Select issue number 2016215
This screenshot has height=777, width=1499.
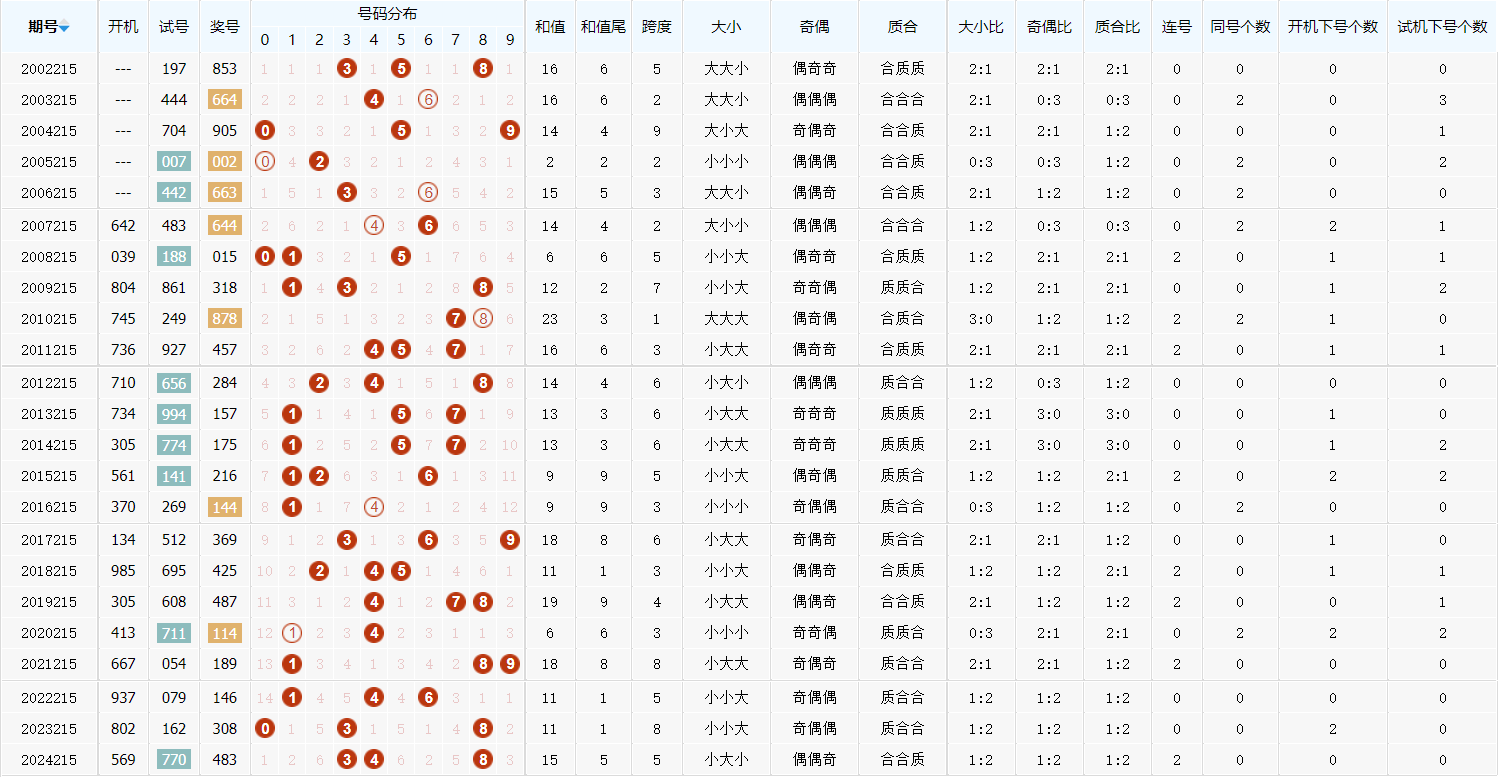click(x=49, y=507)
